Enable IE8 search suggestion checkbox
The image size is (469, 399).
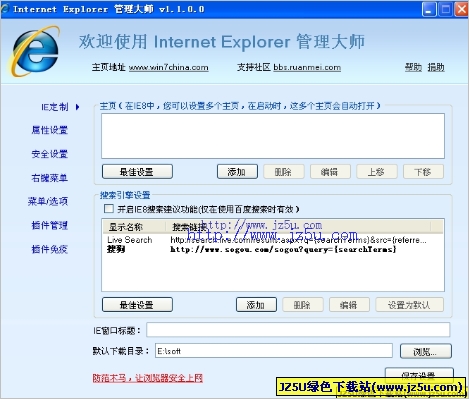[109, 209]
